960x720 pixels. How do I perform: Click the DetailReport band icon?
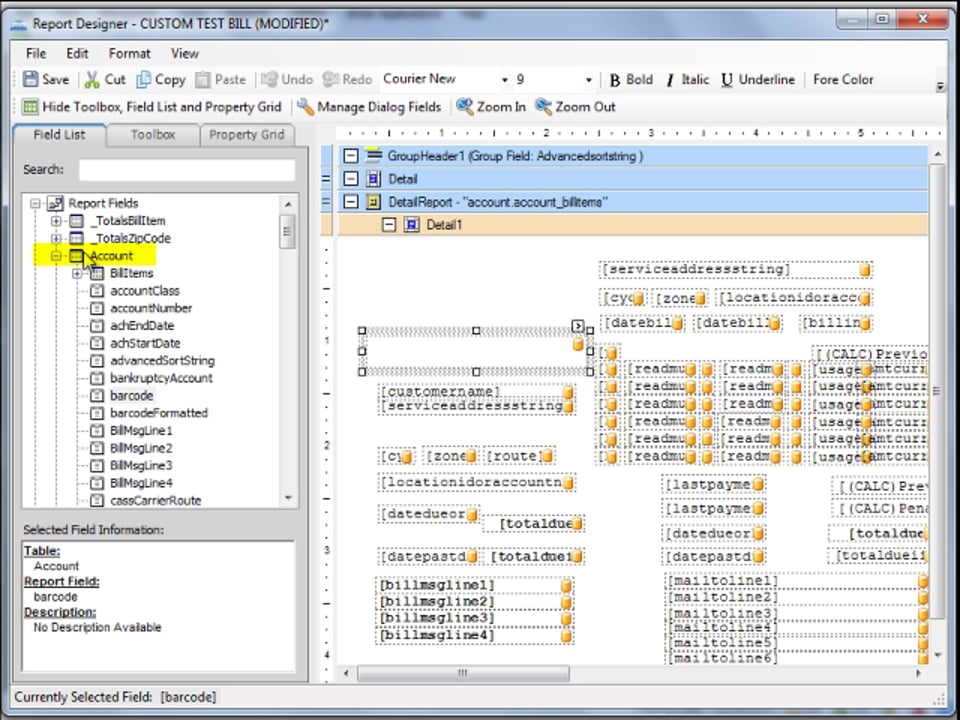tap(373, 201)
